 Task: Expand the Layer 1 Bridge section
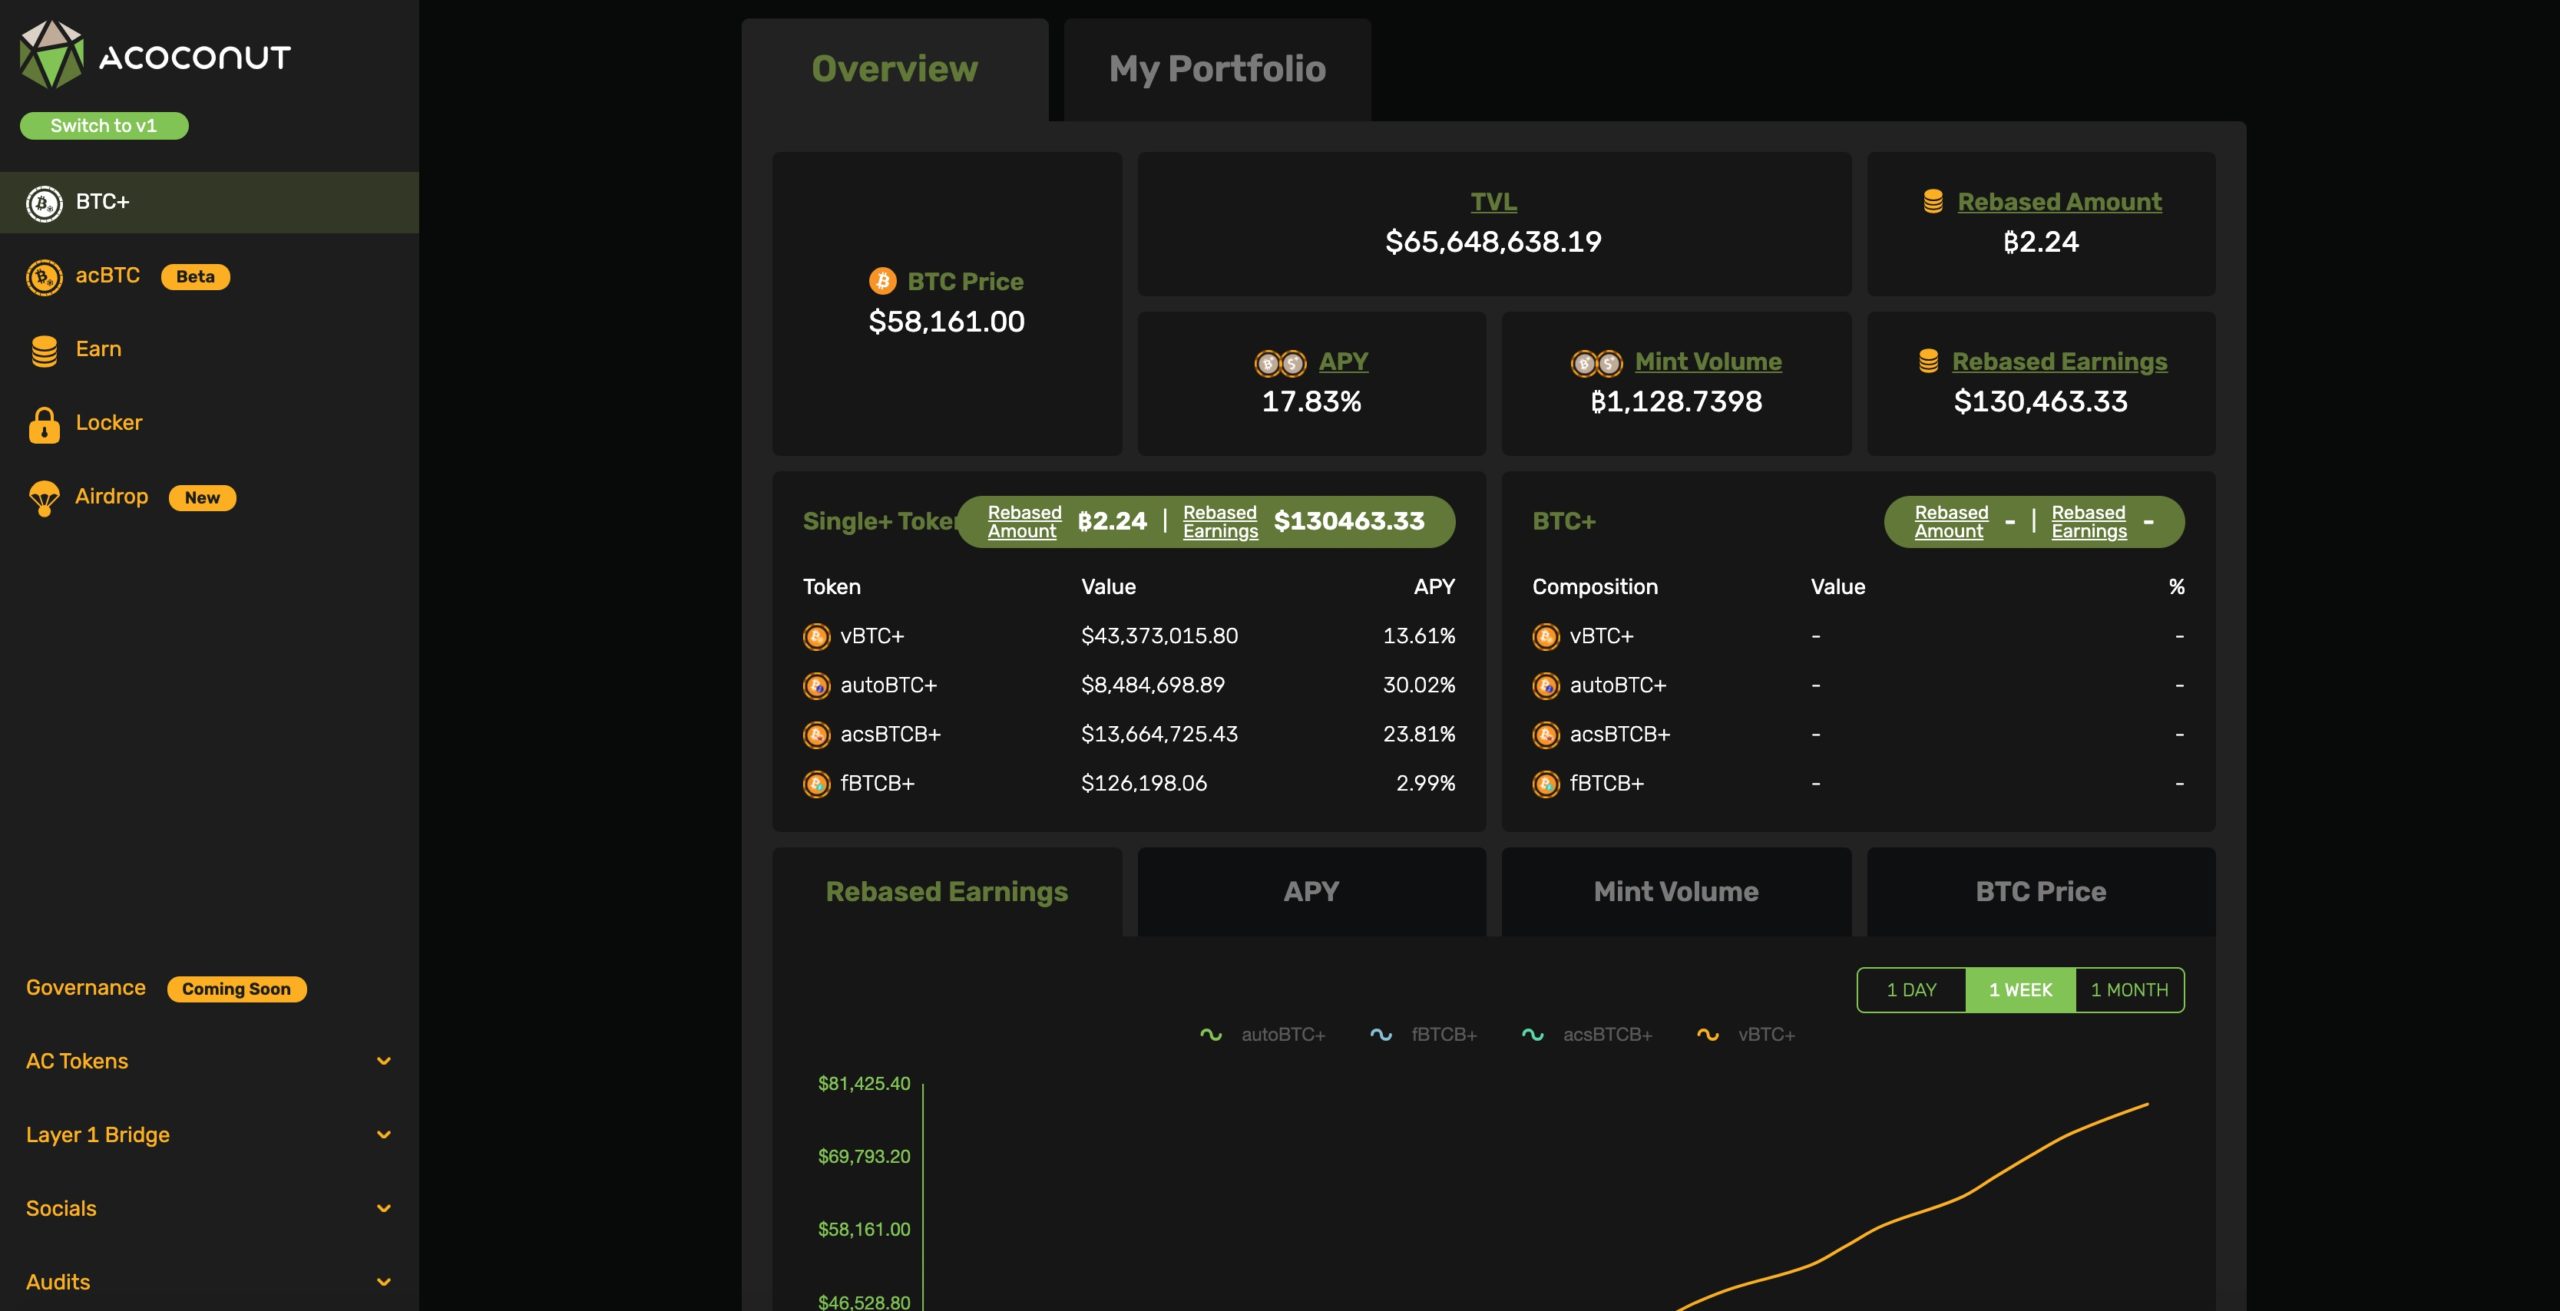[x=383, y=1135]
